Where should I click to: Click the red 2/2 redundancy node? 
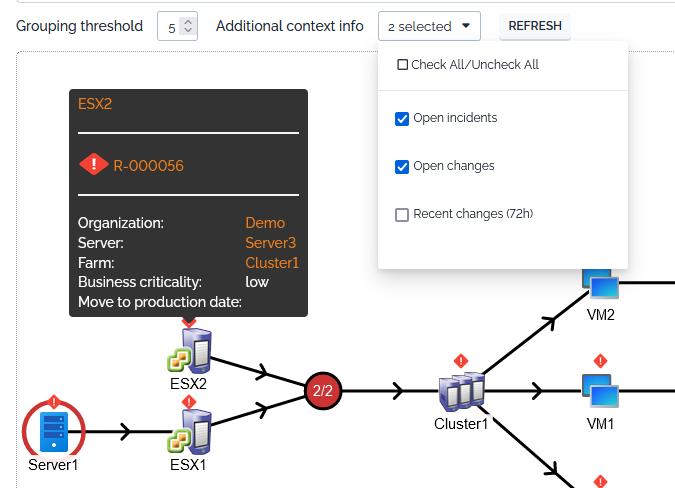click(x=323, y=391)
